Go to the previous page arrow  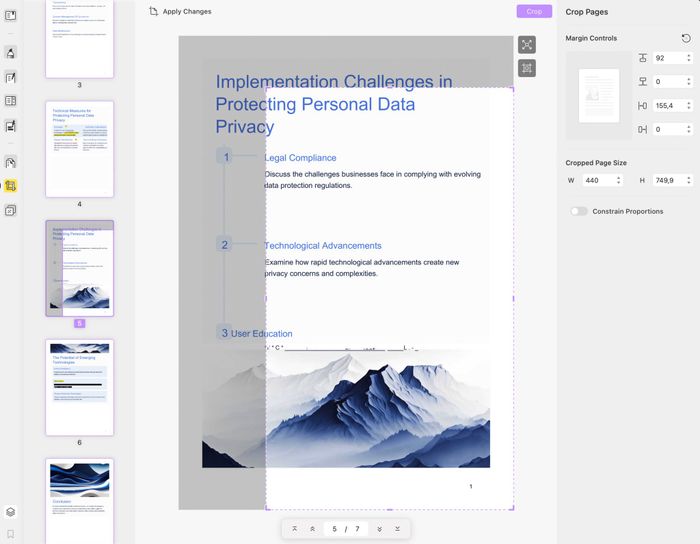[x=312, y=528]
